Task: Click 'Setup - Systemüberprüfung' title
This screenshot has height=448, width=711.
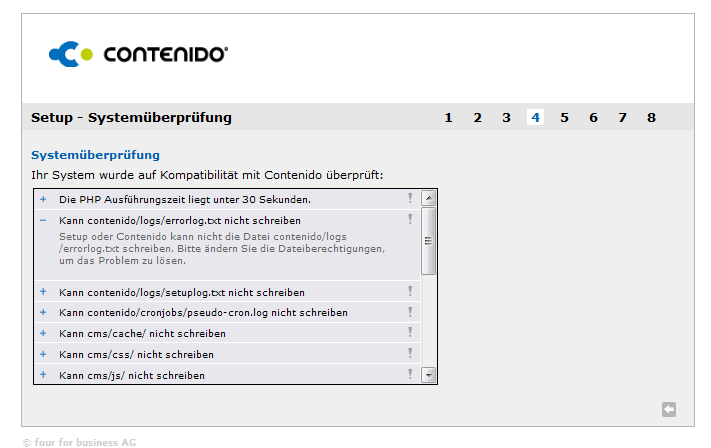Action: (131, 117)
